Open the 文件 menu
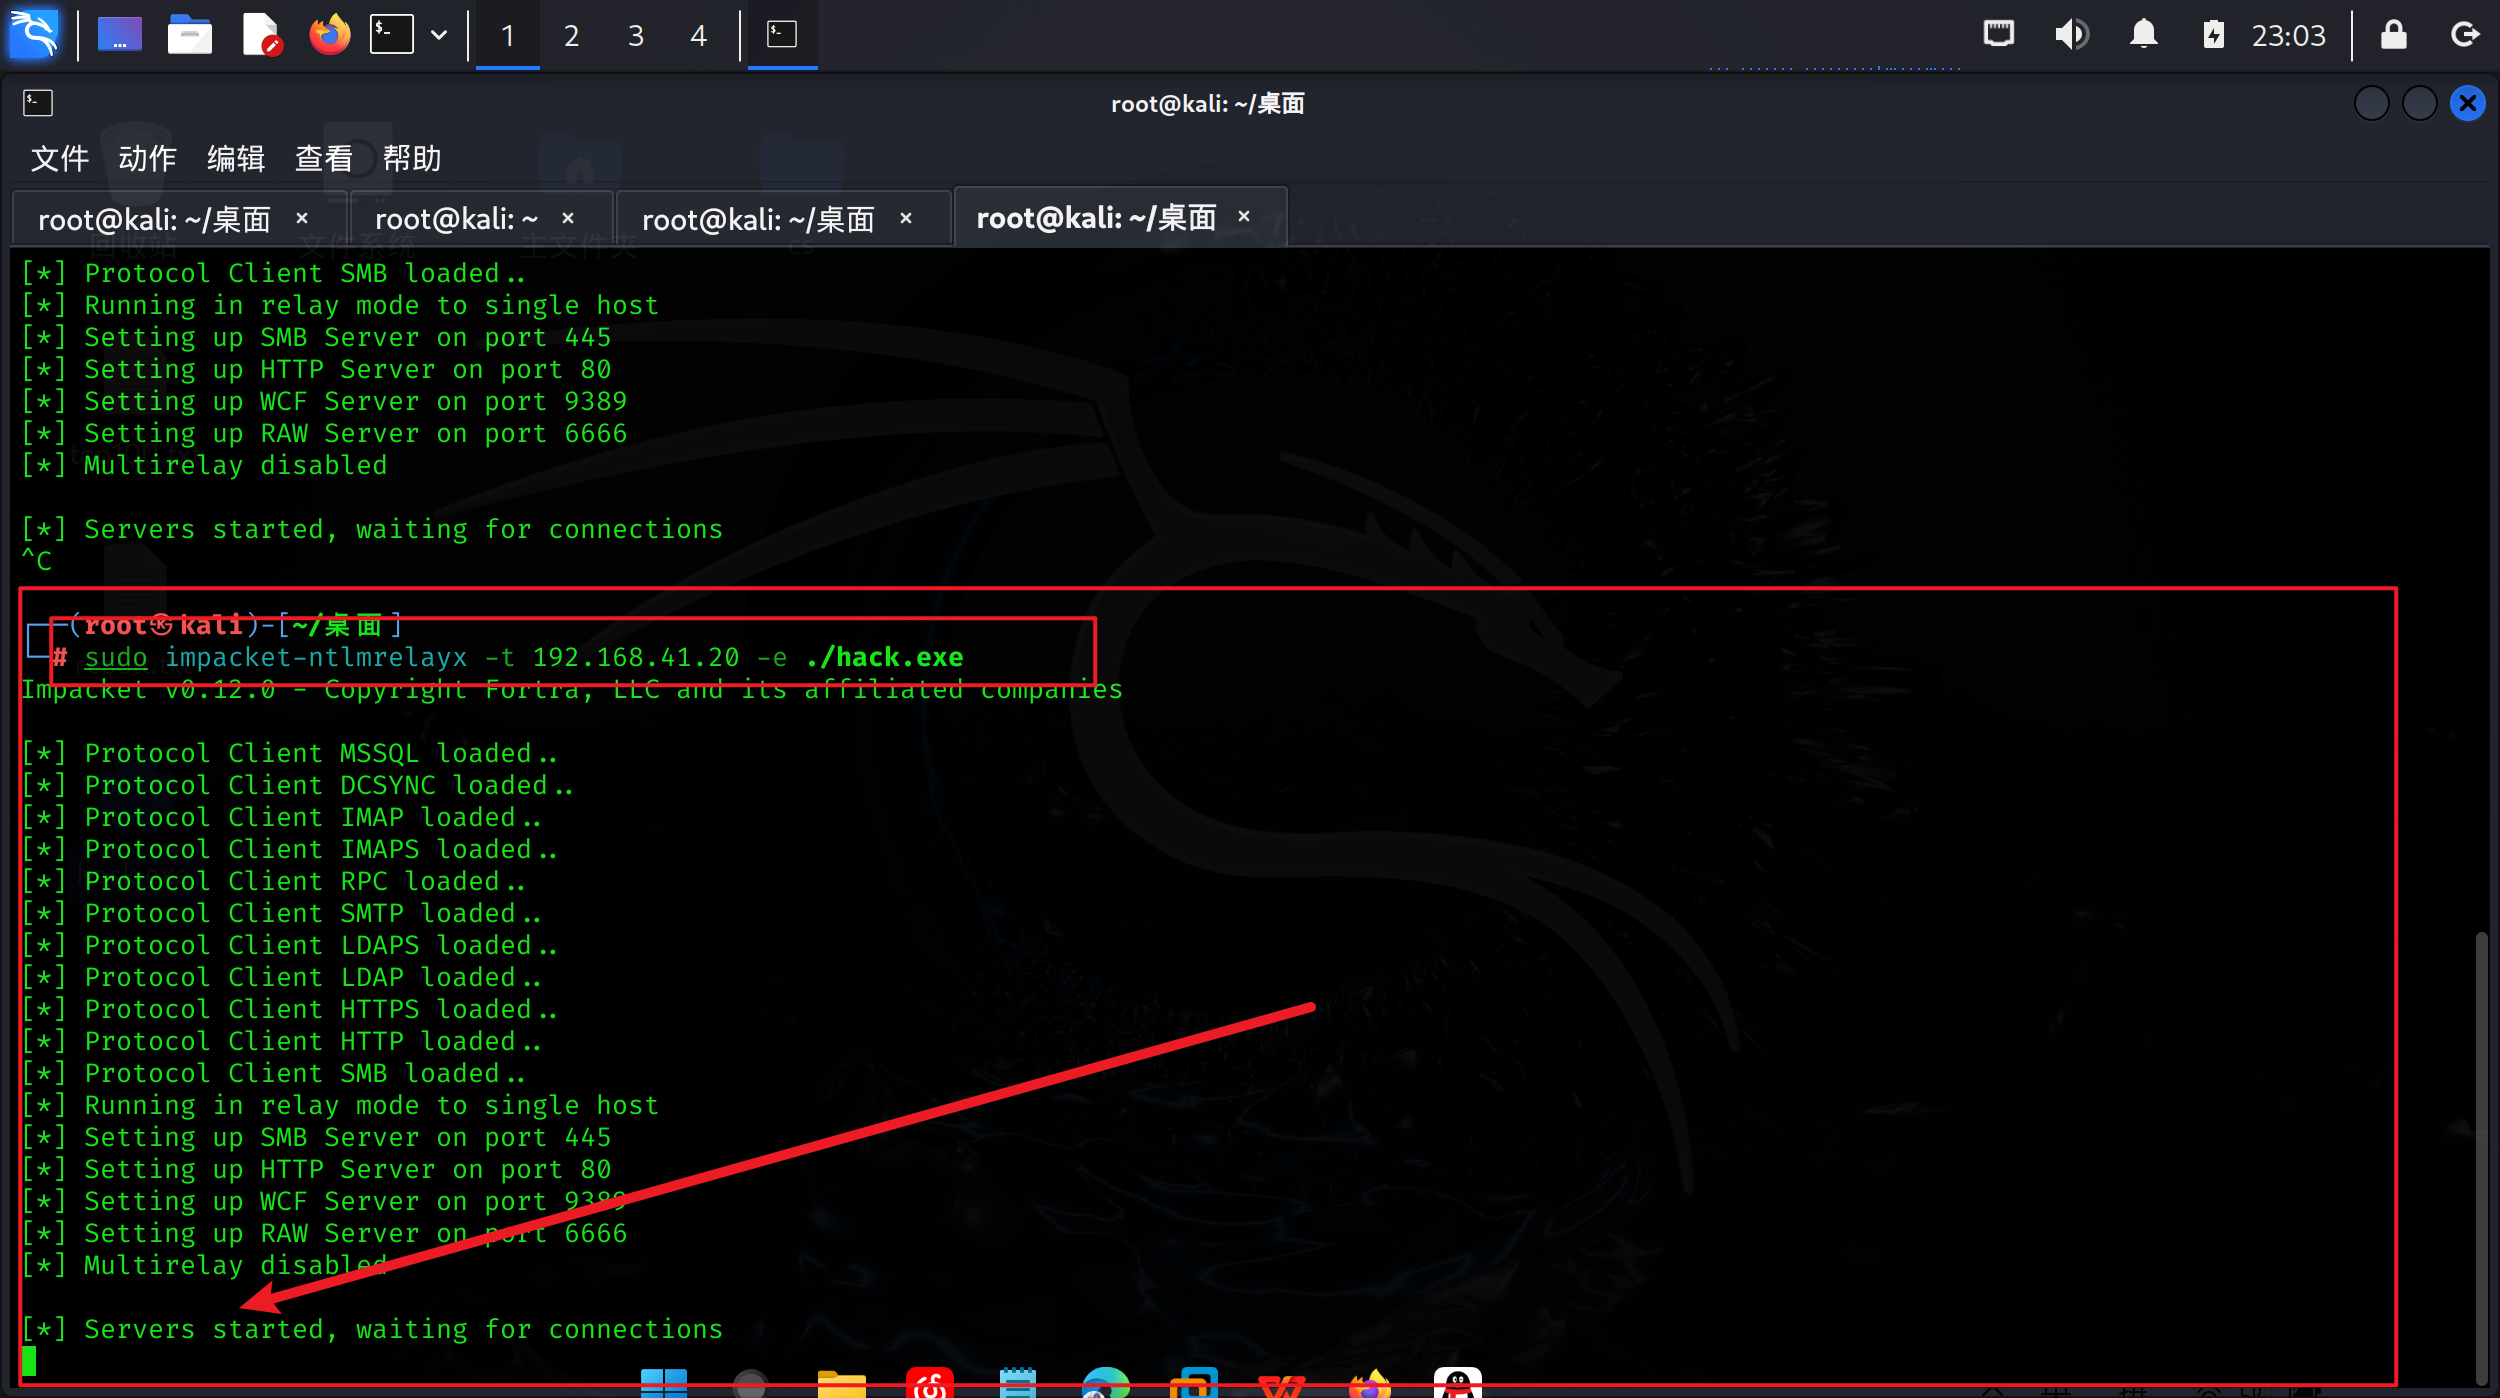 [59, 158]
